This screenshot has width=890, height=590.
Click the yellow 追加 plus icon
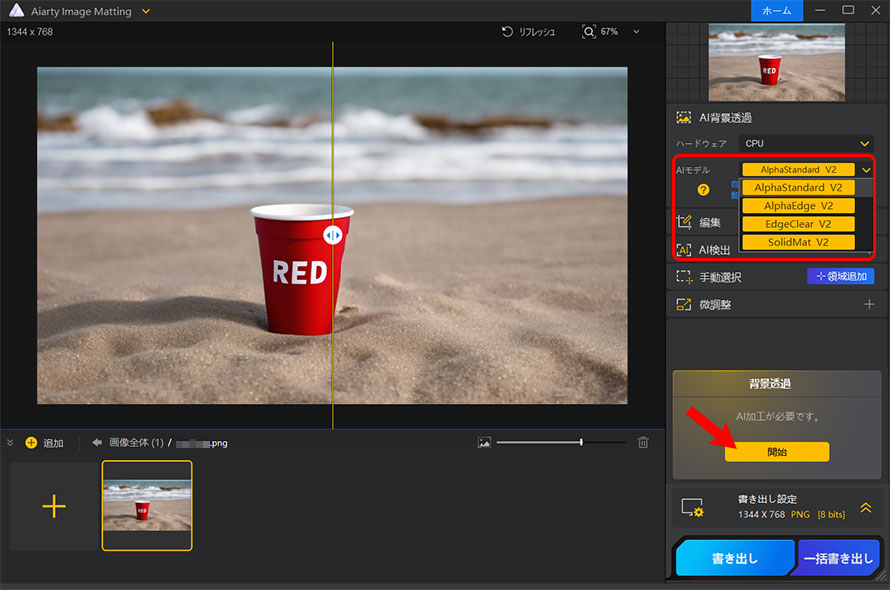tap(31, 443)
